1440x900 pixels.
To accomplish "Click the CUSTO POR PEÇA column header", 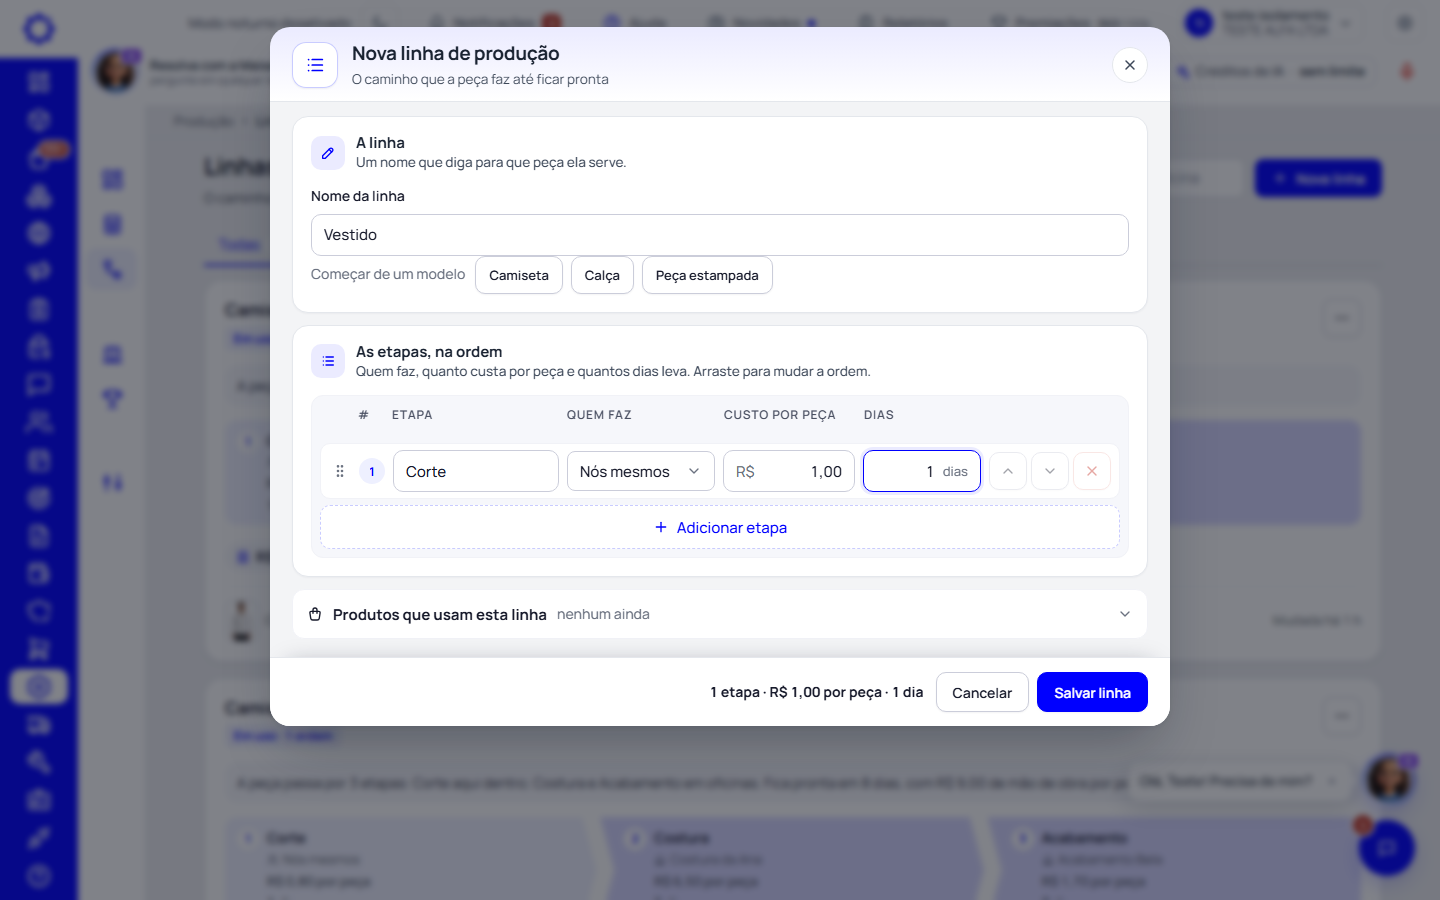I will click(x=780, y=415).
